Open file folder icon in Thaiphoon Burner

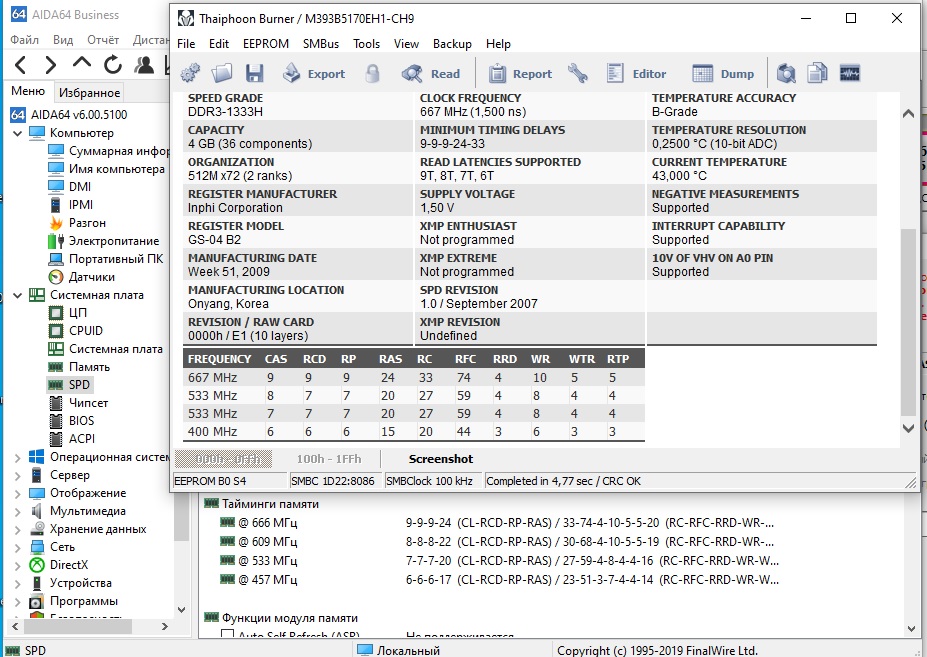click(222, 73)
